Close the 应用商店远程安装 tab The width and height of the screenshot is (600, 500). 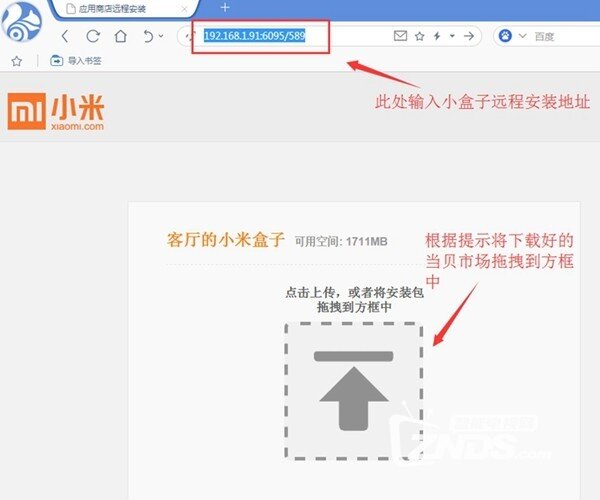coord(184,9)
